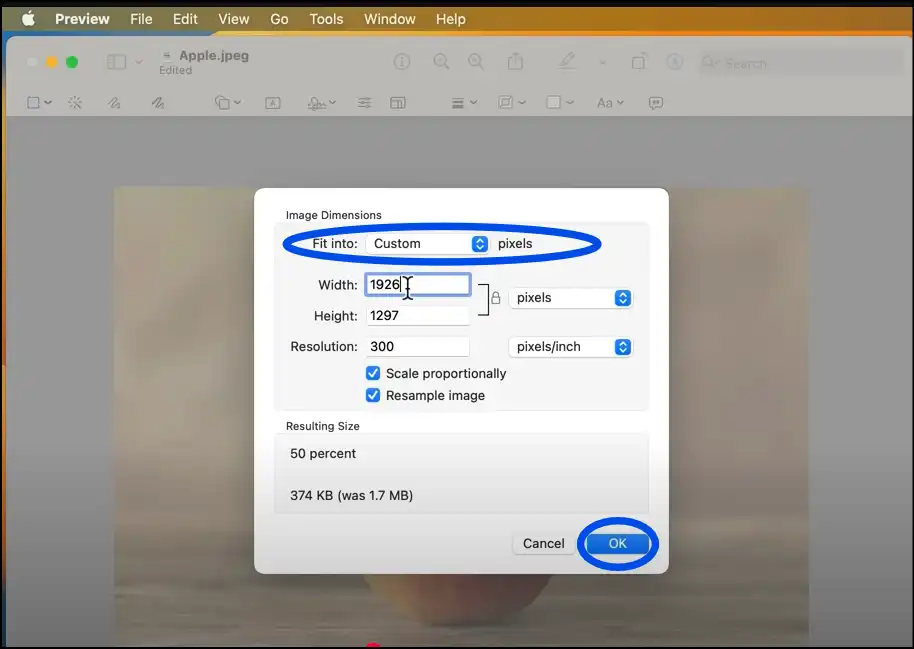Select the Sketch tool
Image resolution: width=914 pixels, height=649 pixels.
pyautogui.click(x=114, y=103)
